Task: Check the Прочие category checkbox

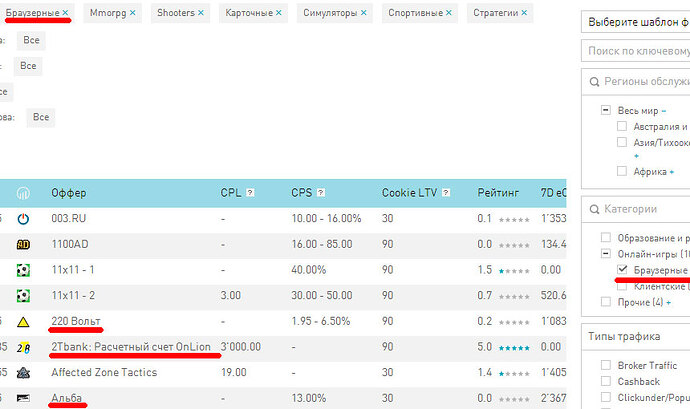Action: click(606, 302)
